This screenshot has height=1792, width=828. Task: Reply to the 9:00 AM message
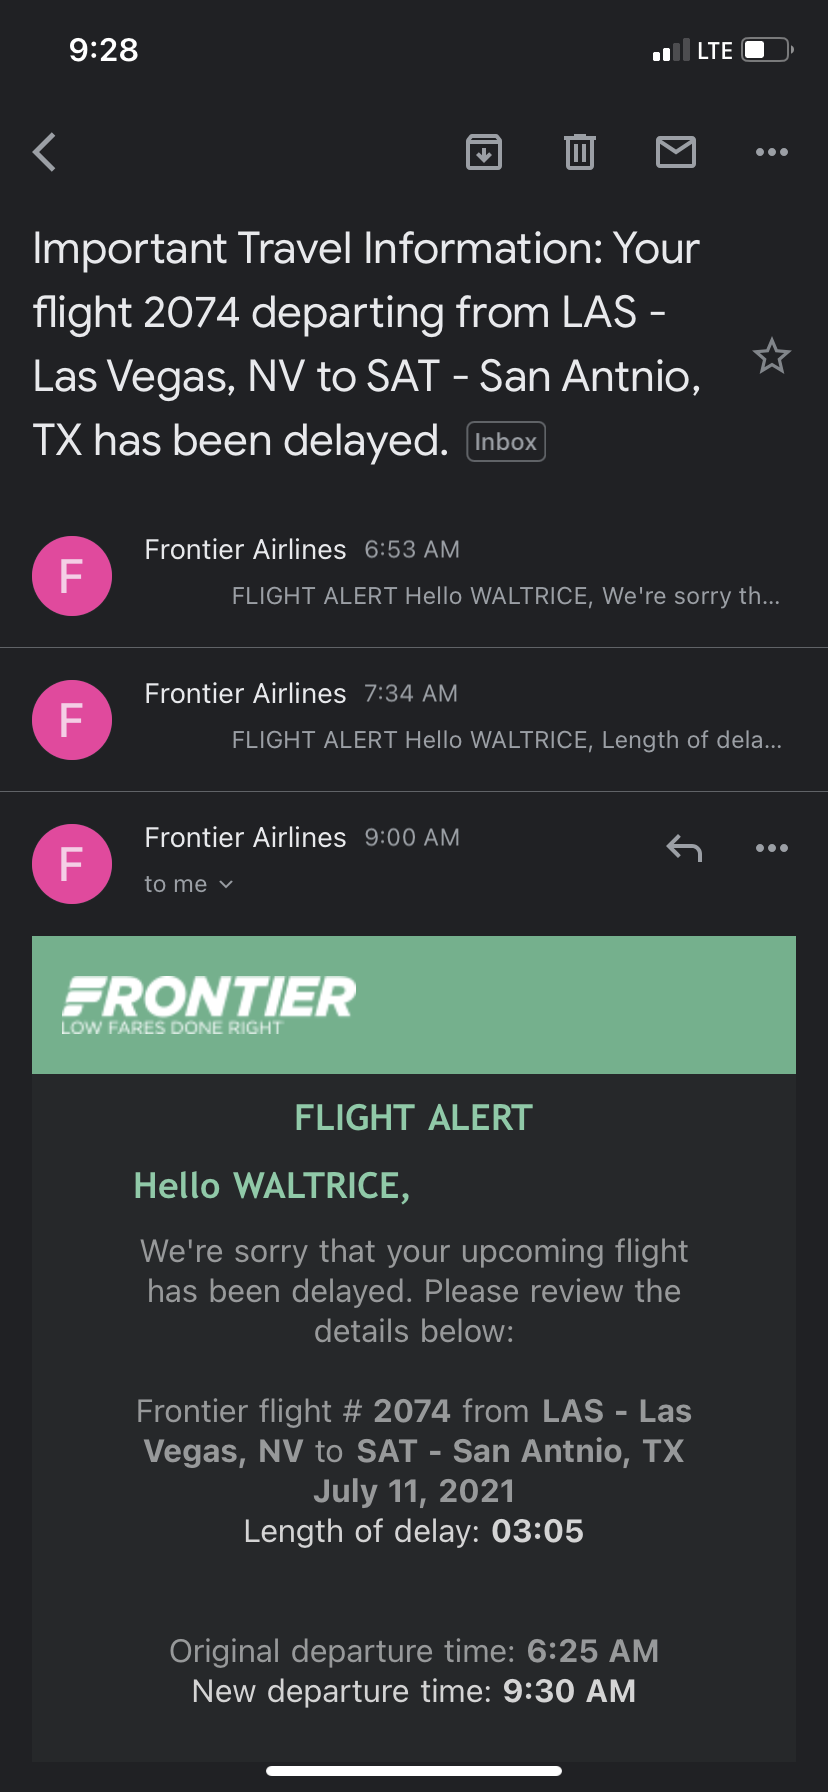[685, 849]
